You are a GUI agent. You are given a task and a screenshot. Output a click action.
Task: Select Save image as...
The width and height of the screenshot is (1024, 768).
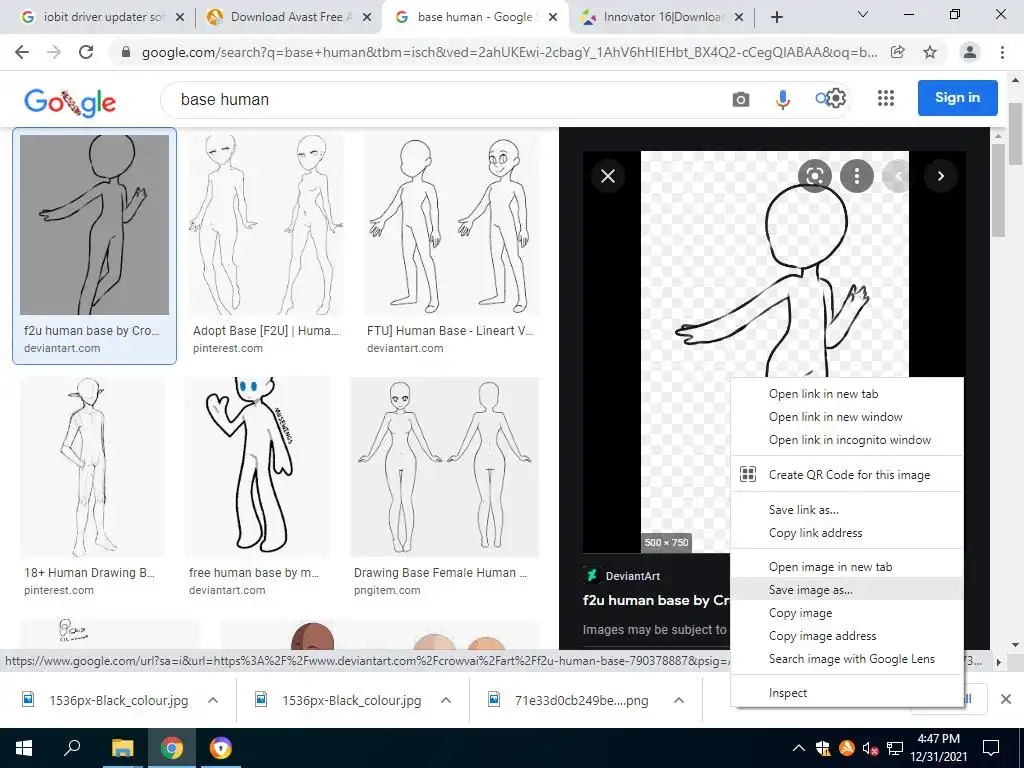pyautogui.click(x=847, y=590)
